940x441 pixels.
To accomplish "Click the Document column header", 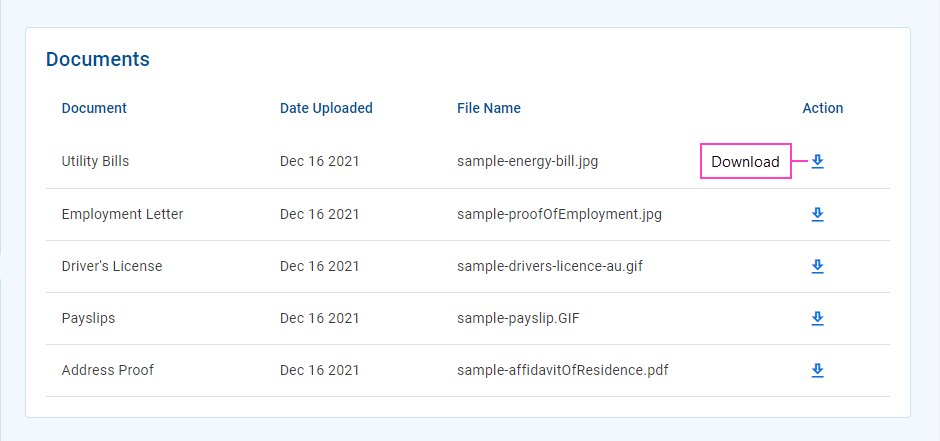I will click(94, 108).
